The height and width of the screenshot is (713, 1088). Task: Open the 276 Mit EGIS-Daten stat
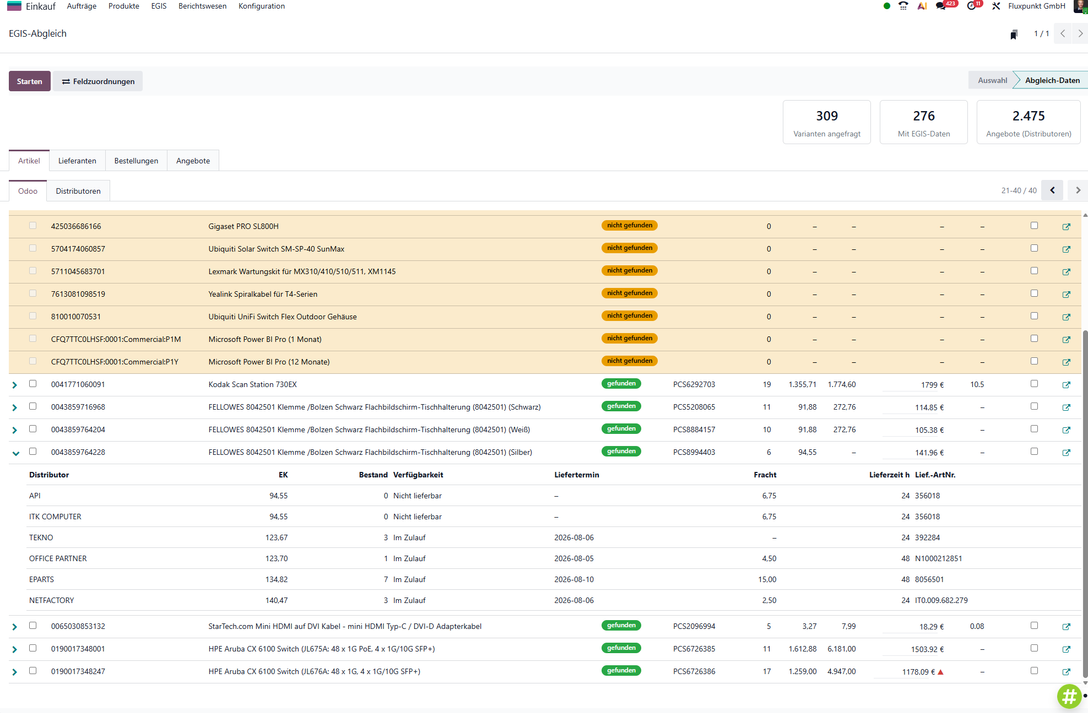click(x=924, y=122)
